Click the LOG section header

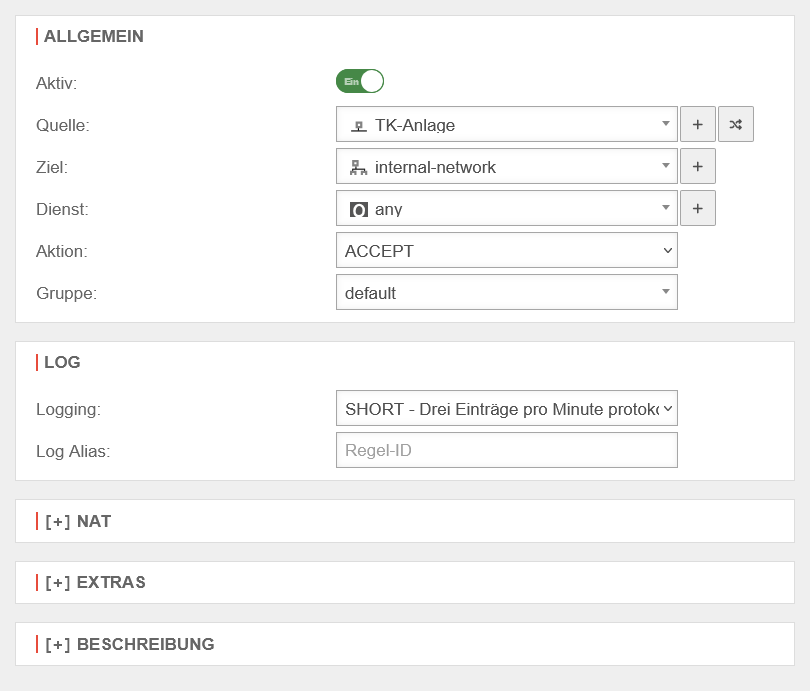click(62, 363)
